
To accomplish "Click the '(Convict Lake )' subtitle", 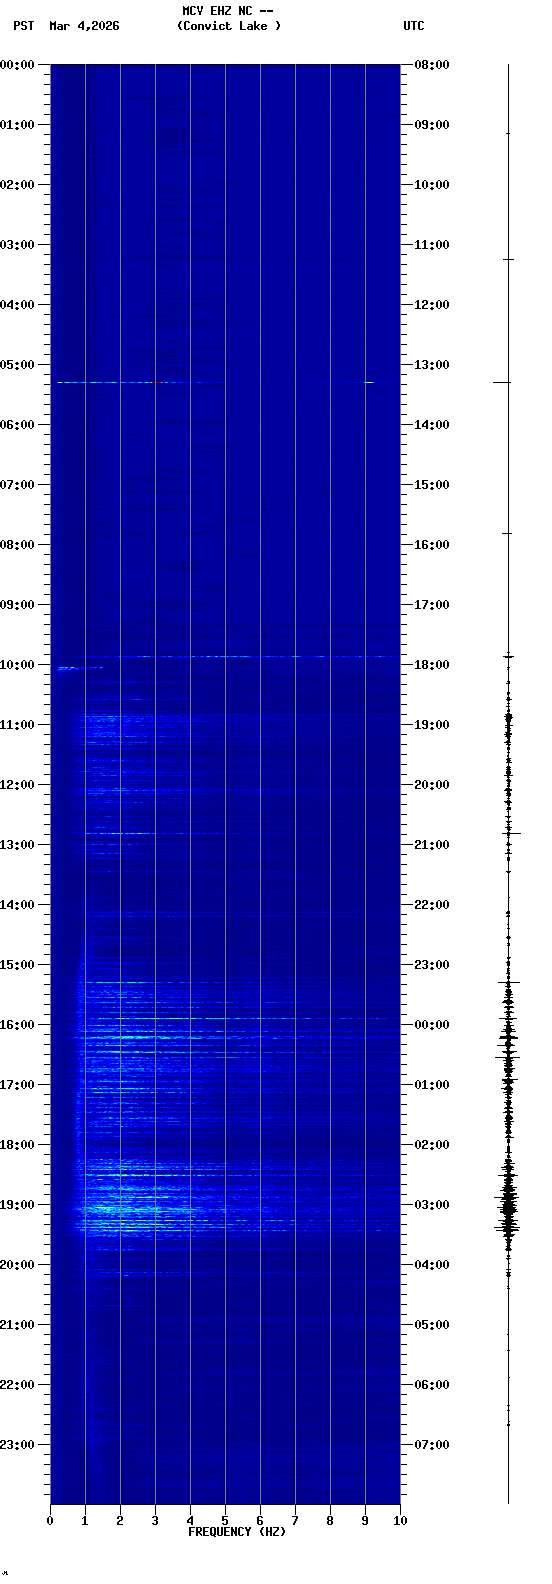I will pos(229,26).
